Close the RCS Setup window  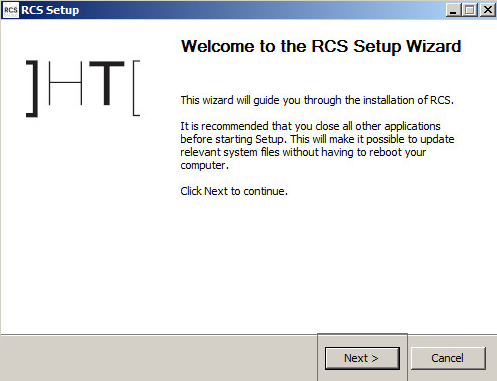pyautogui.click(x=488, y=10)
